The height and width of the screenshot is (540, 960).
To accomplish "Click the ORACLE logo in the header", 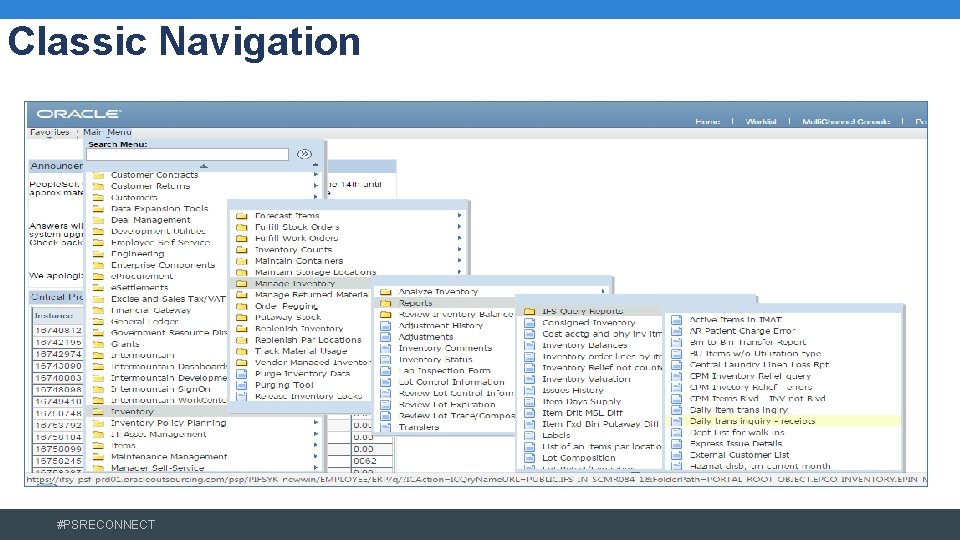I will pos(78,114).
